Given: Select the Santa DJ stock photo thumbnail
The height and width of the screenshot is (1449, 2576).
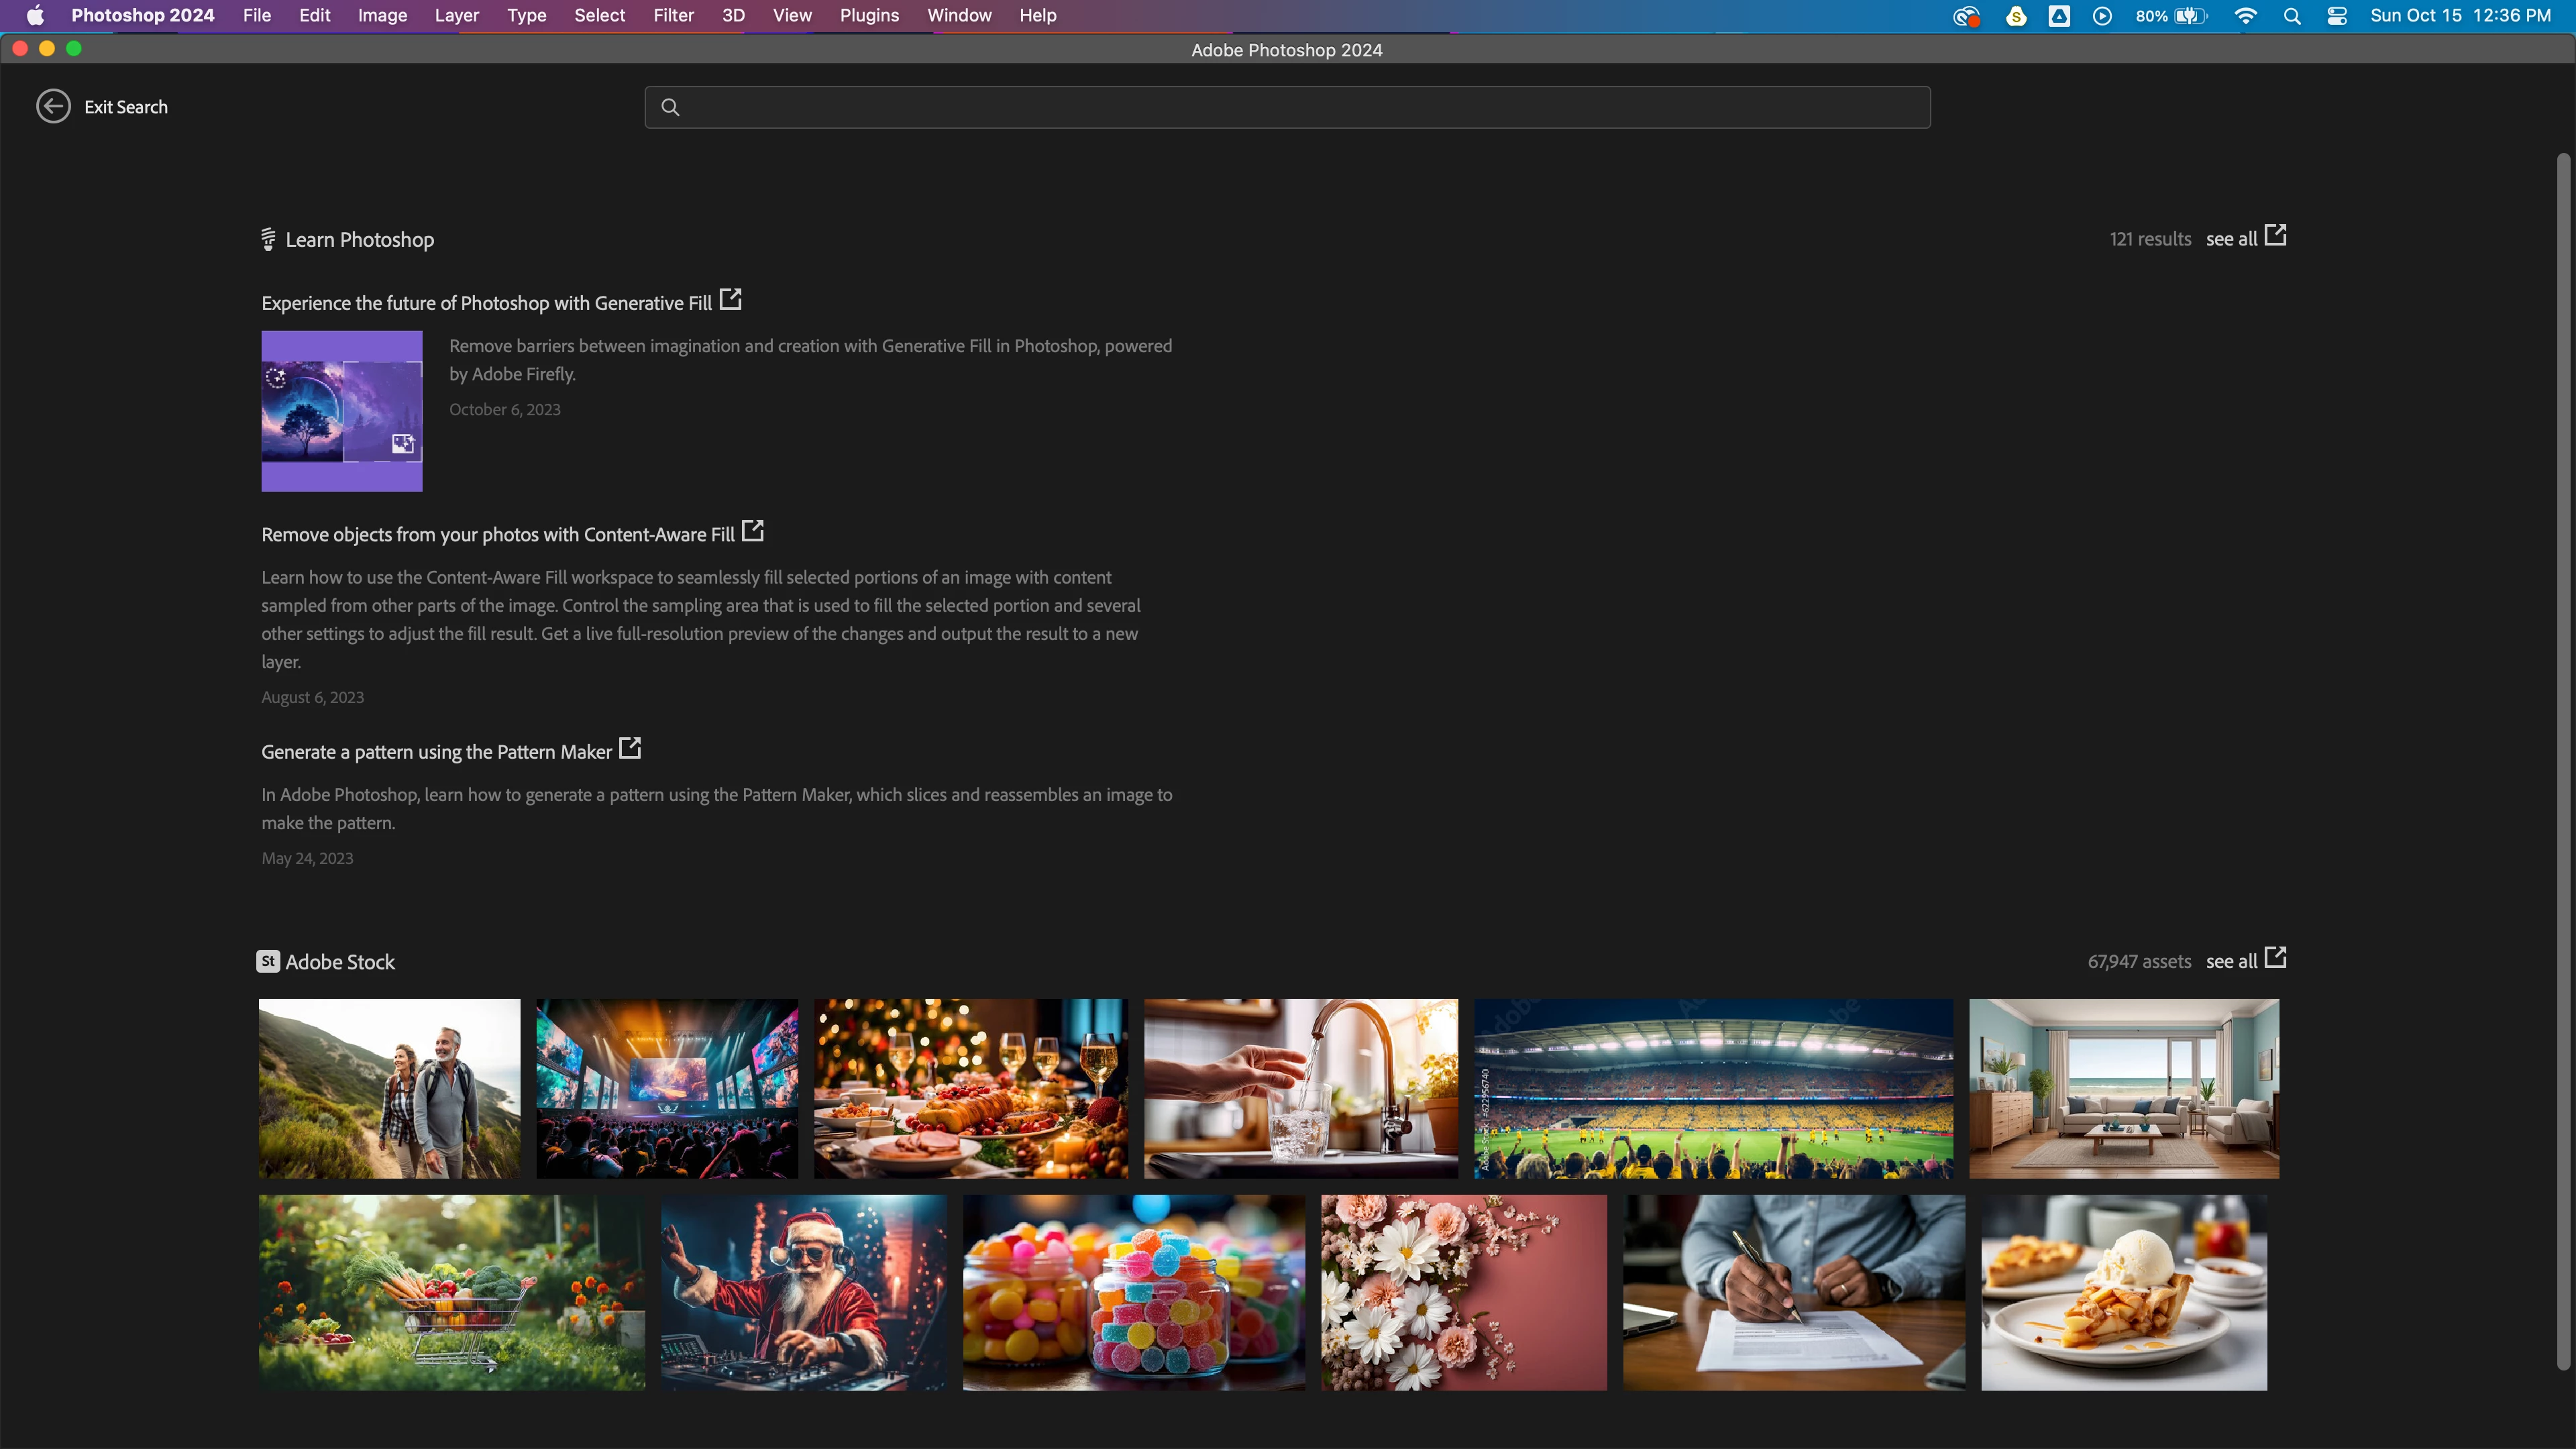Looking at the screenshot, I should tap(803, 1292).
